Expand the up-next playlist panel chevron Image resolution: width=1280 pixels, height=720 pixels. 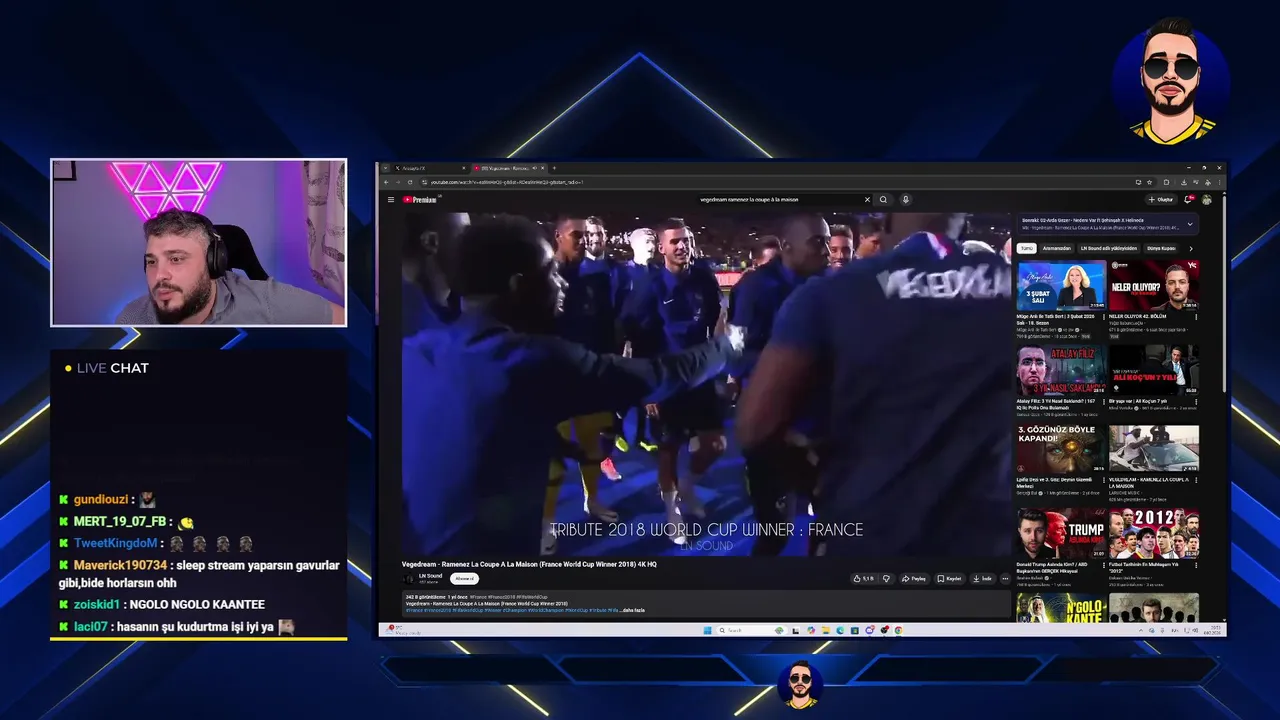pyautogui.click(x=1190, y=224)
